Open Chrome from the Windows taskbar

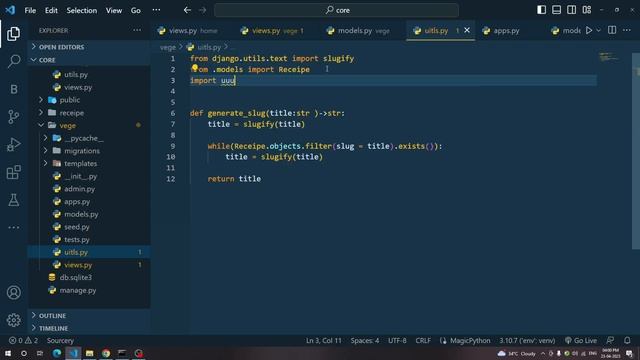click(106, 353)
